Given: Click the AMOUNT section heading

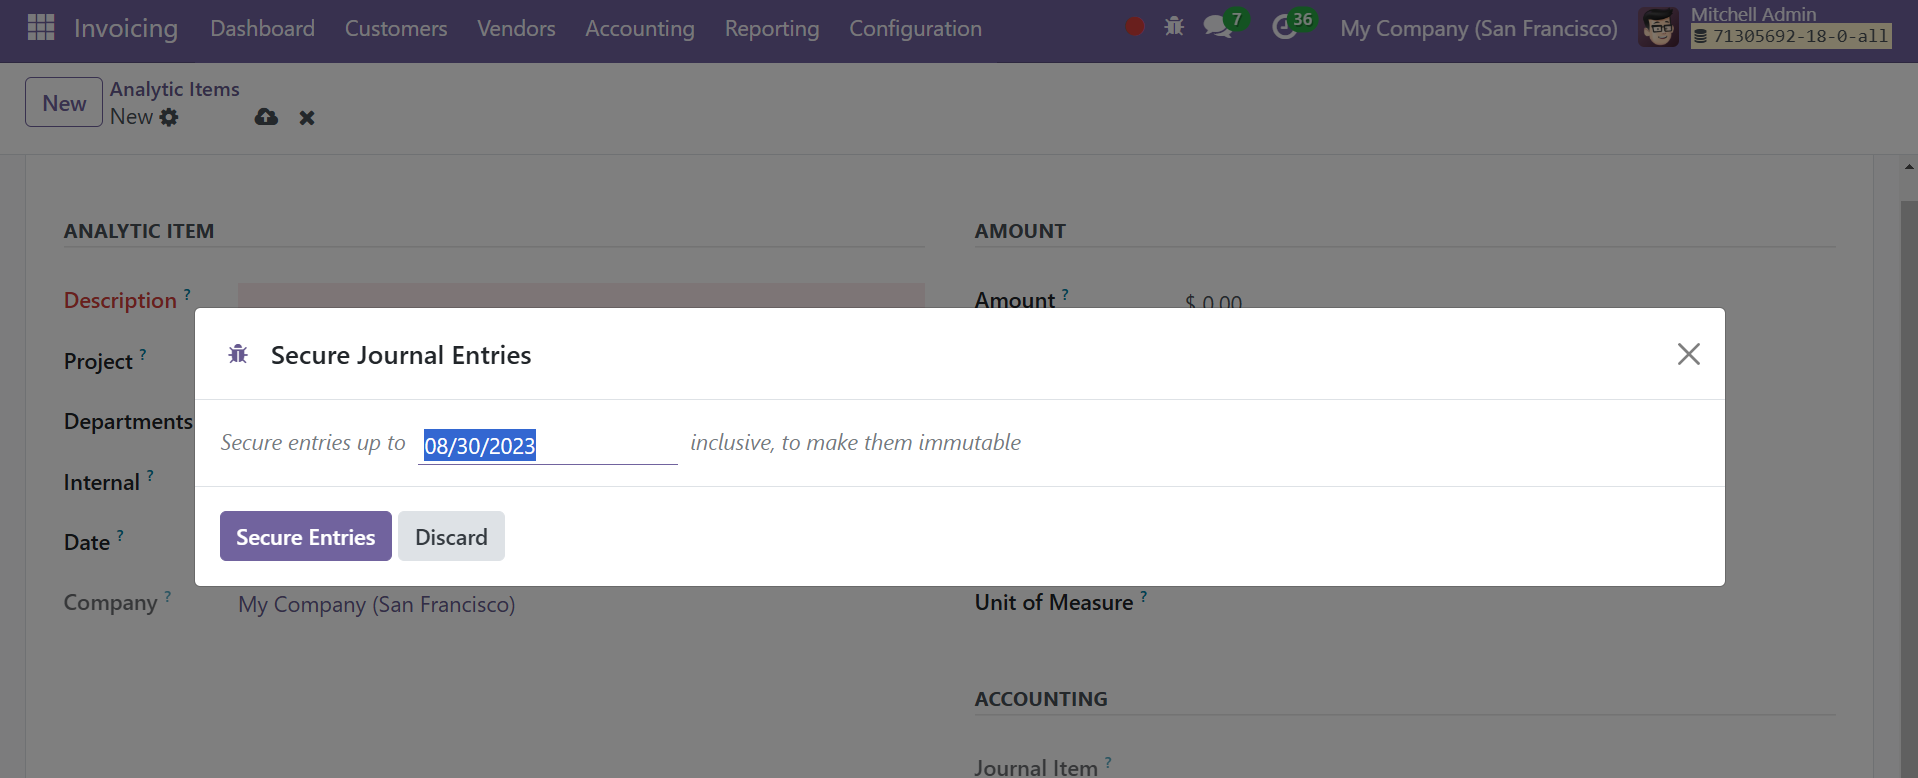Looking at the screenshot, I should (x=1020, y=231).
